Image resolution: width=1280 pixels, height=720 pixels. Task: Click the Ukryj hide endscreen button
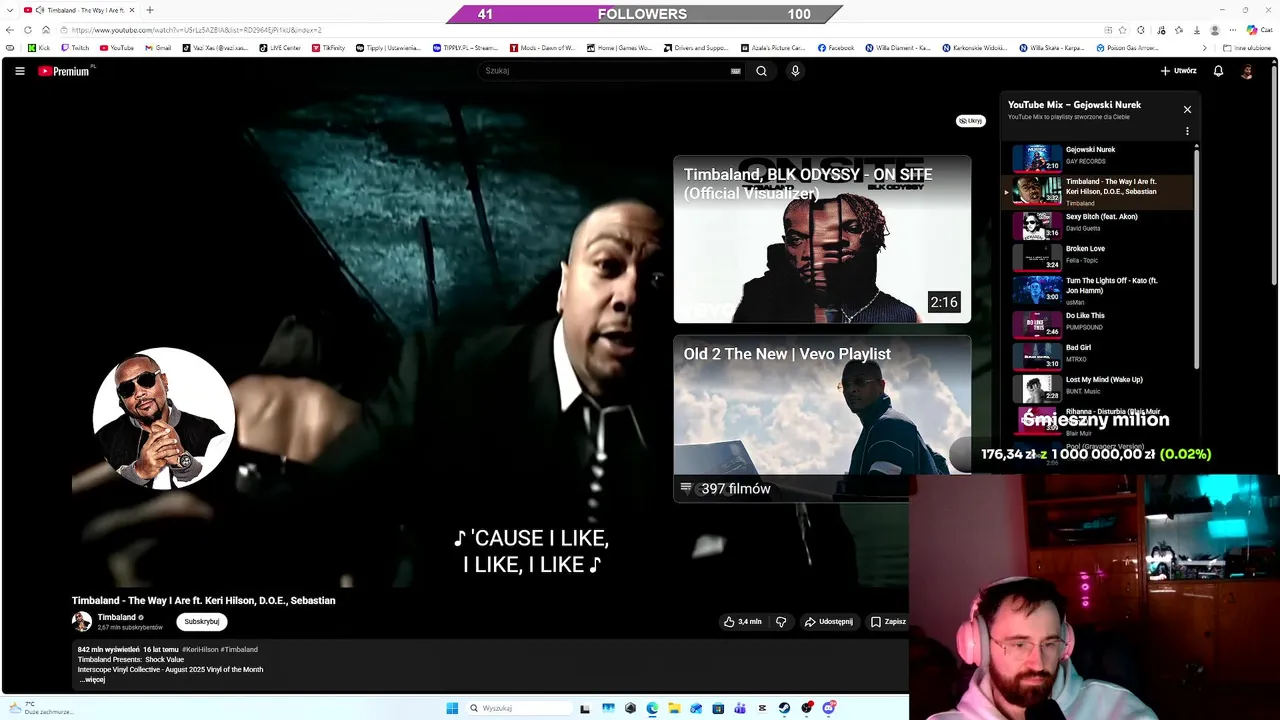click(x=970, y=121)
